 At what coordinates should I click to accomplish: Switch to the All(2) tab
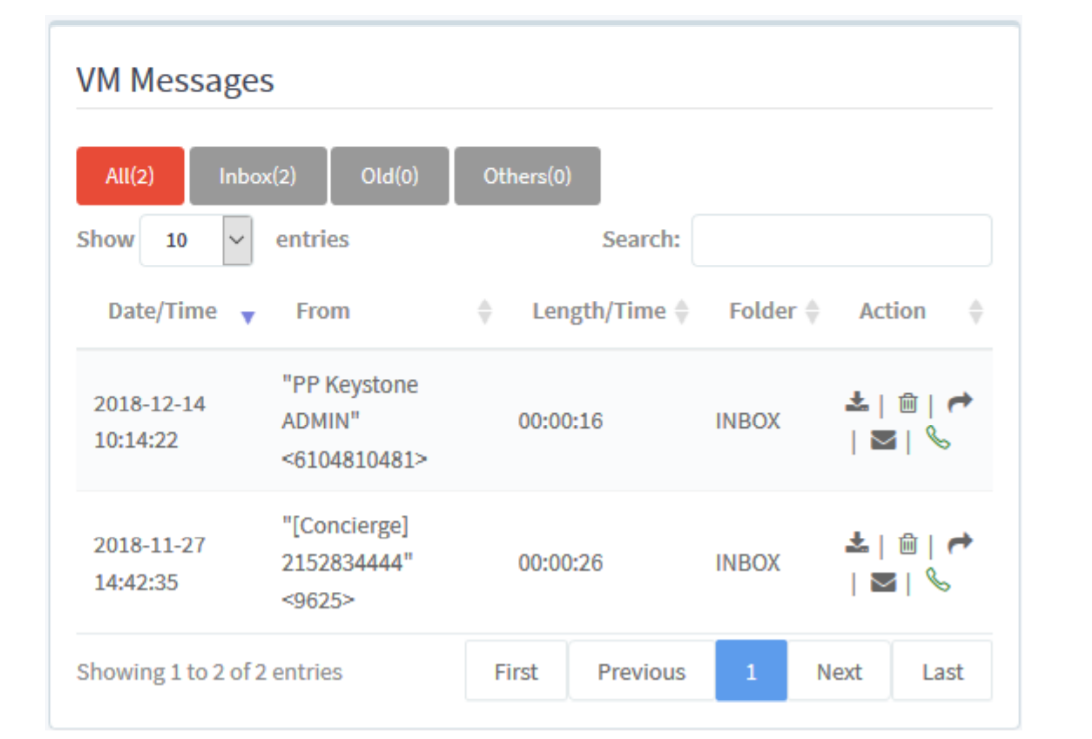pos(130,176)
